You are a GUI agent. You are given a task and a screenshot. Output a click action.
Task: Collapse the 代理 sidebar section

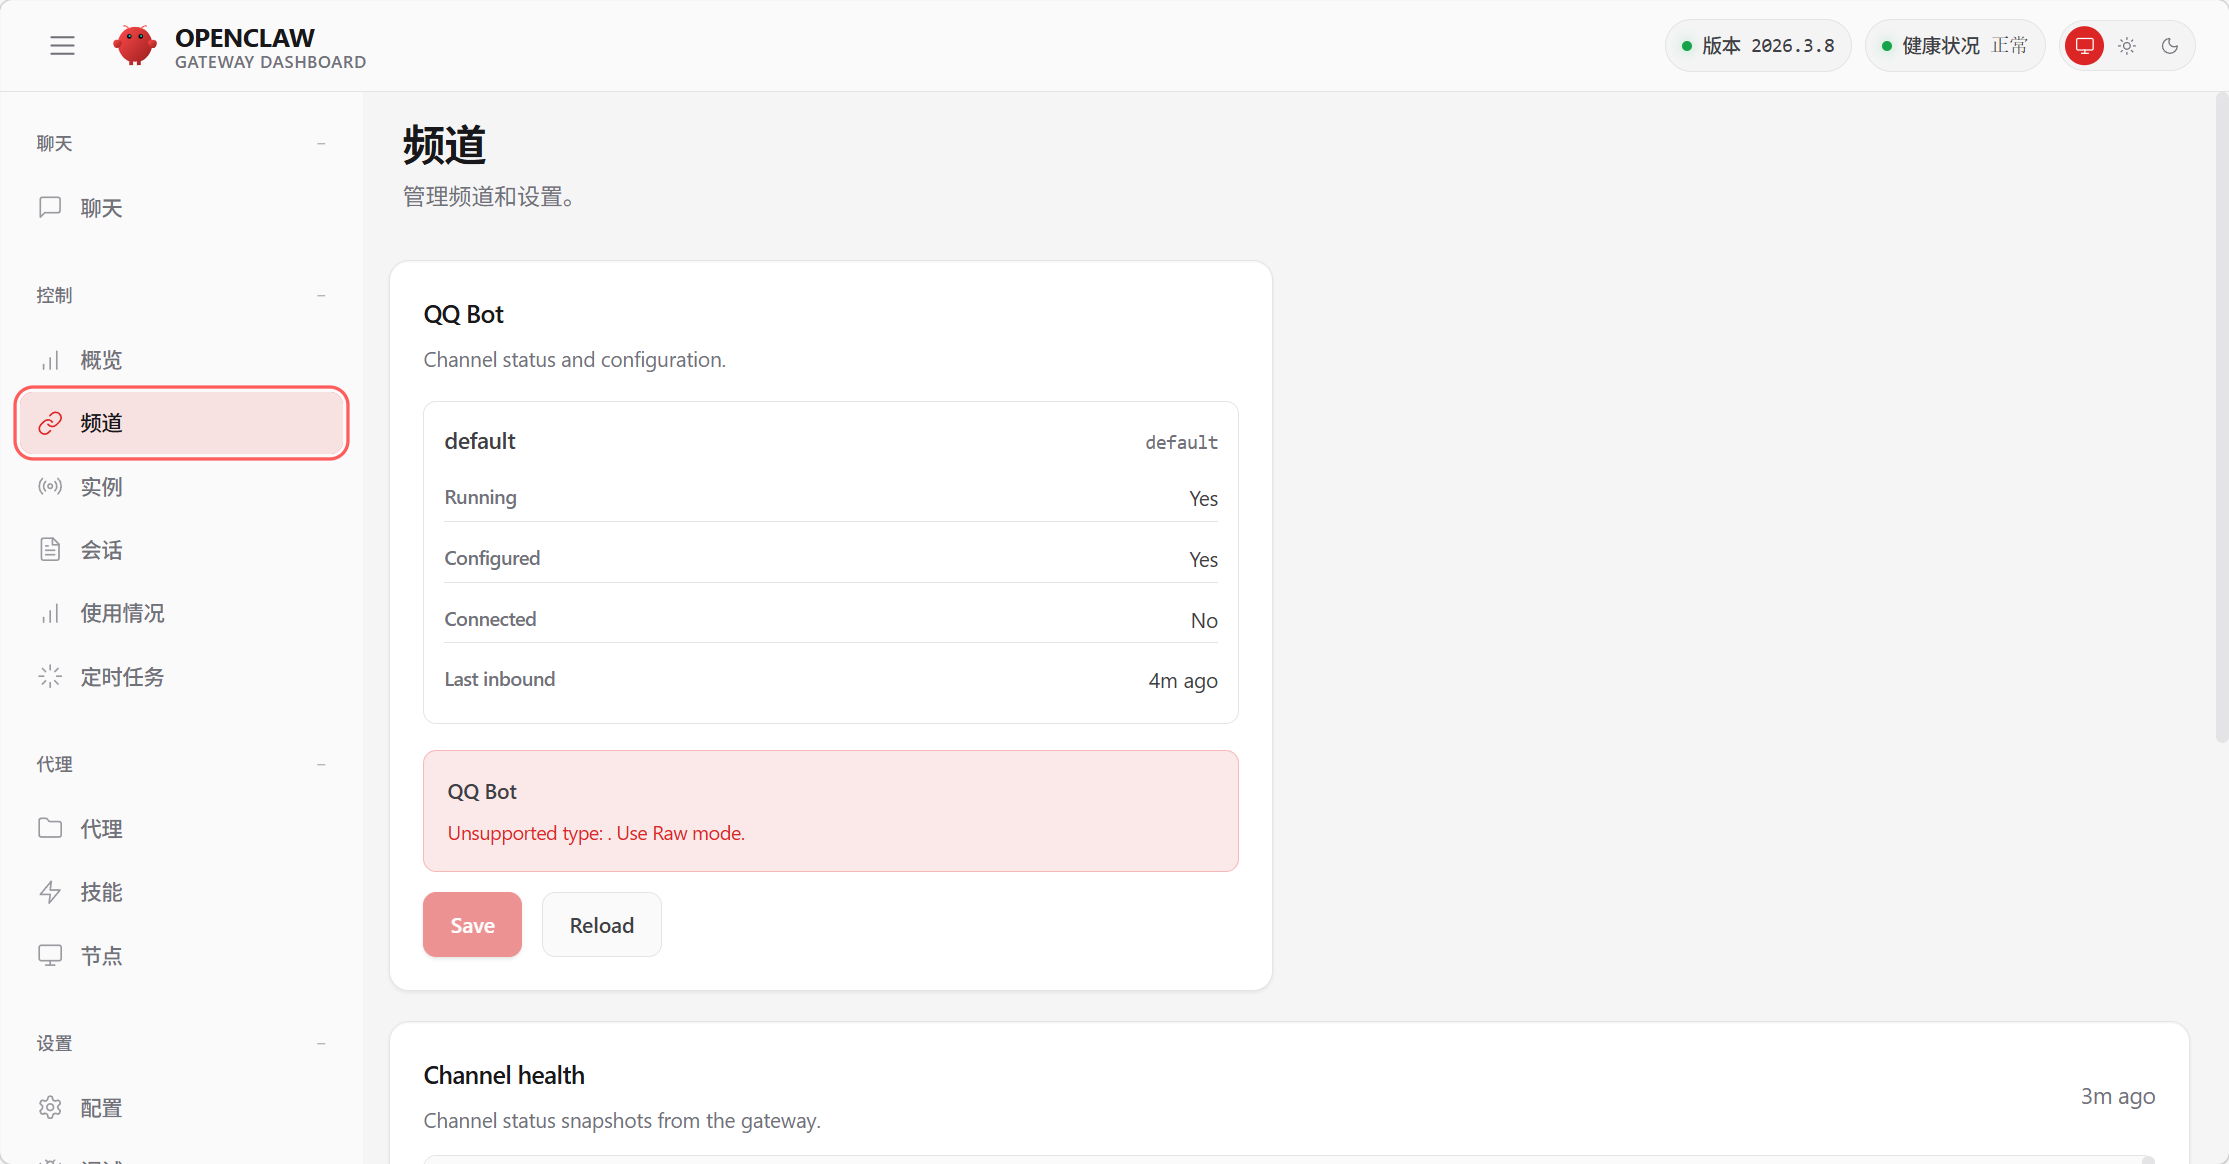coord(321,765)
